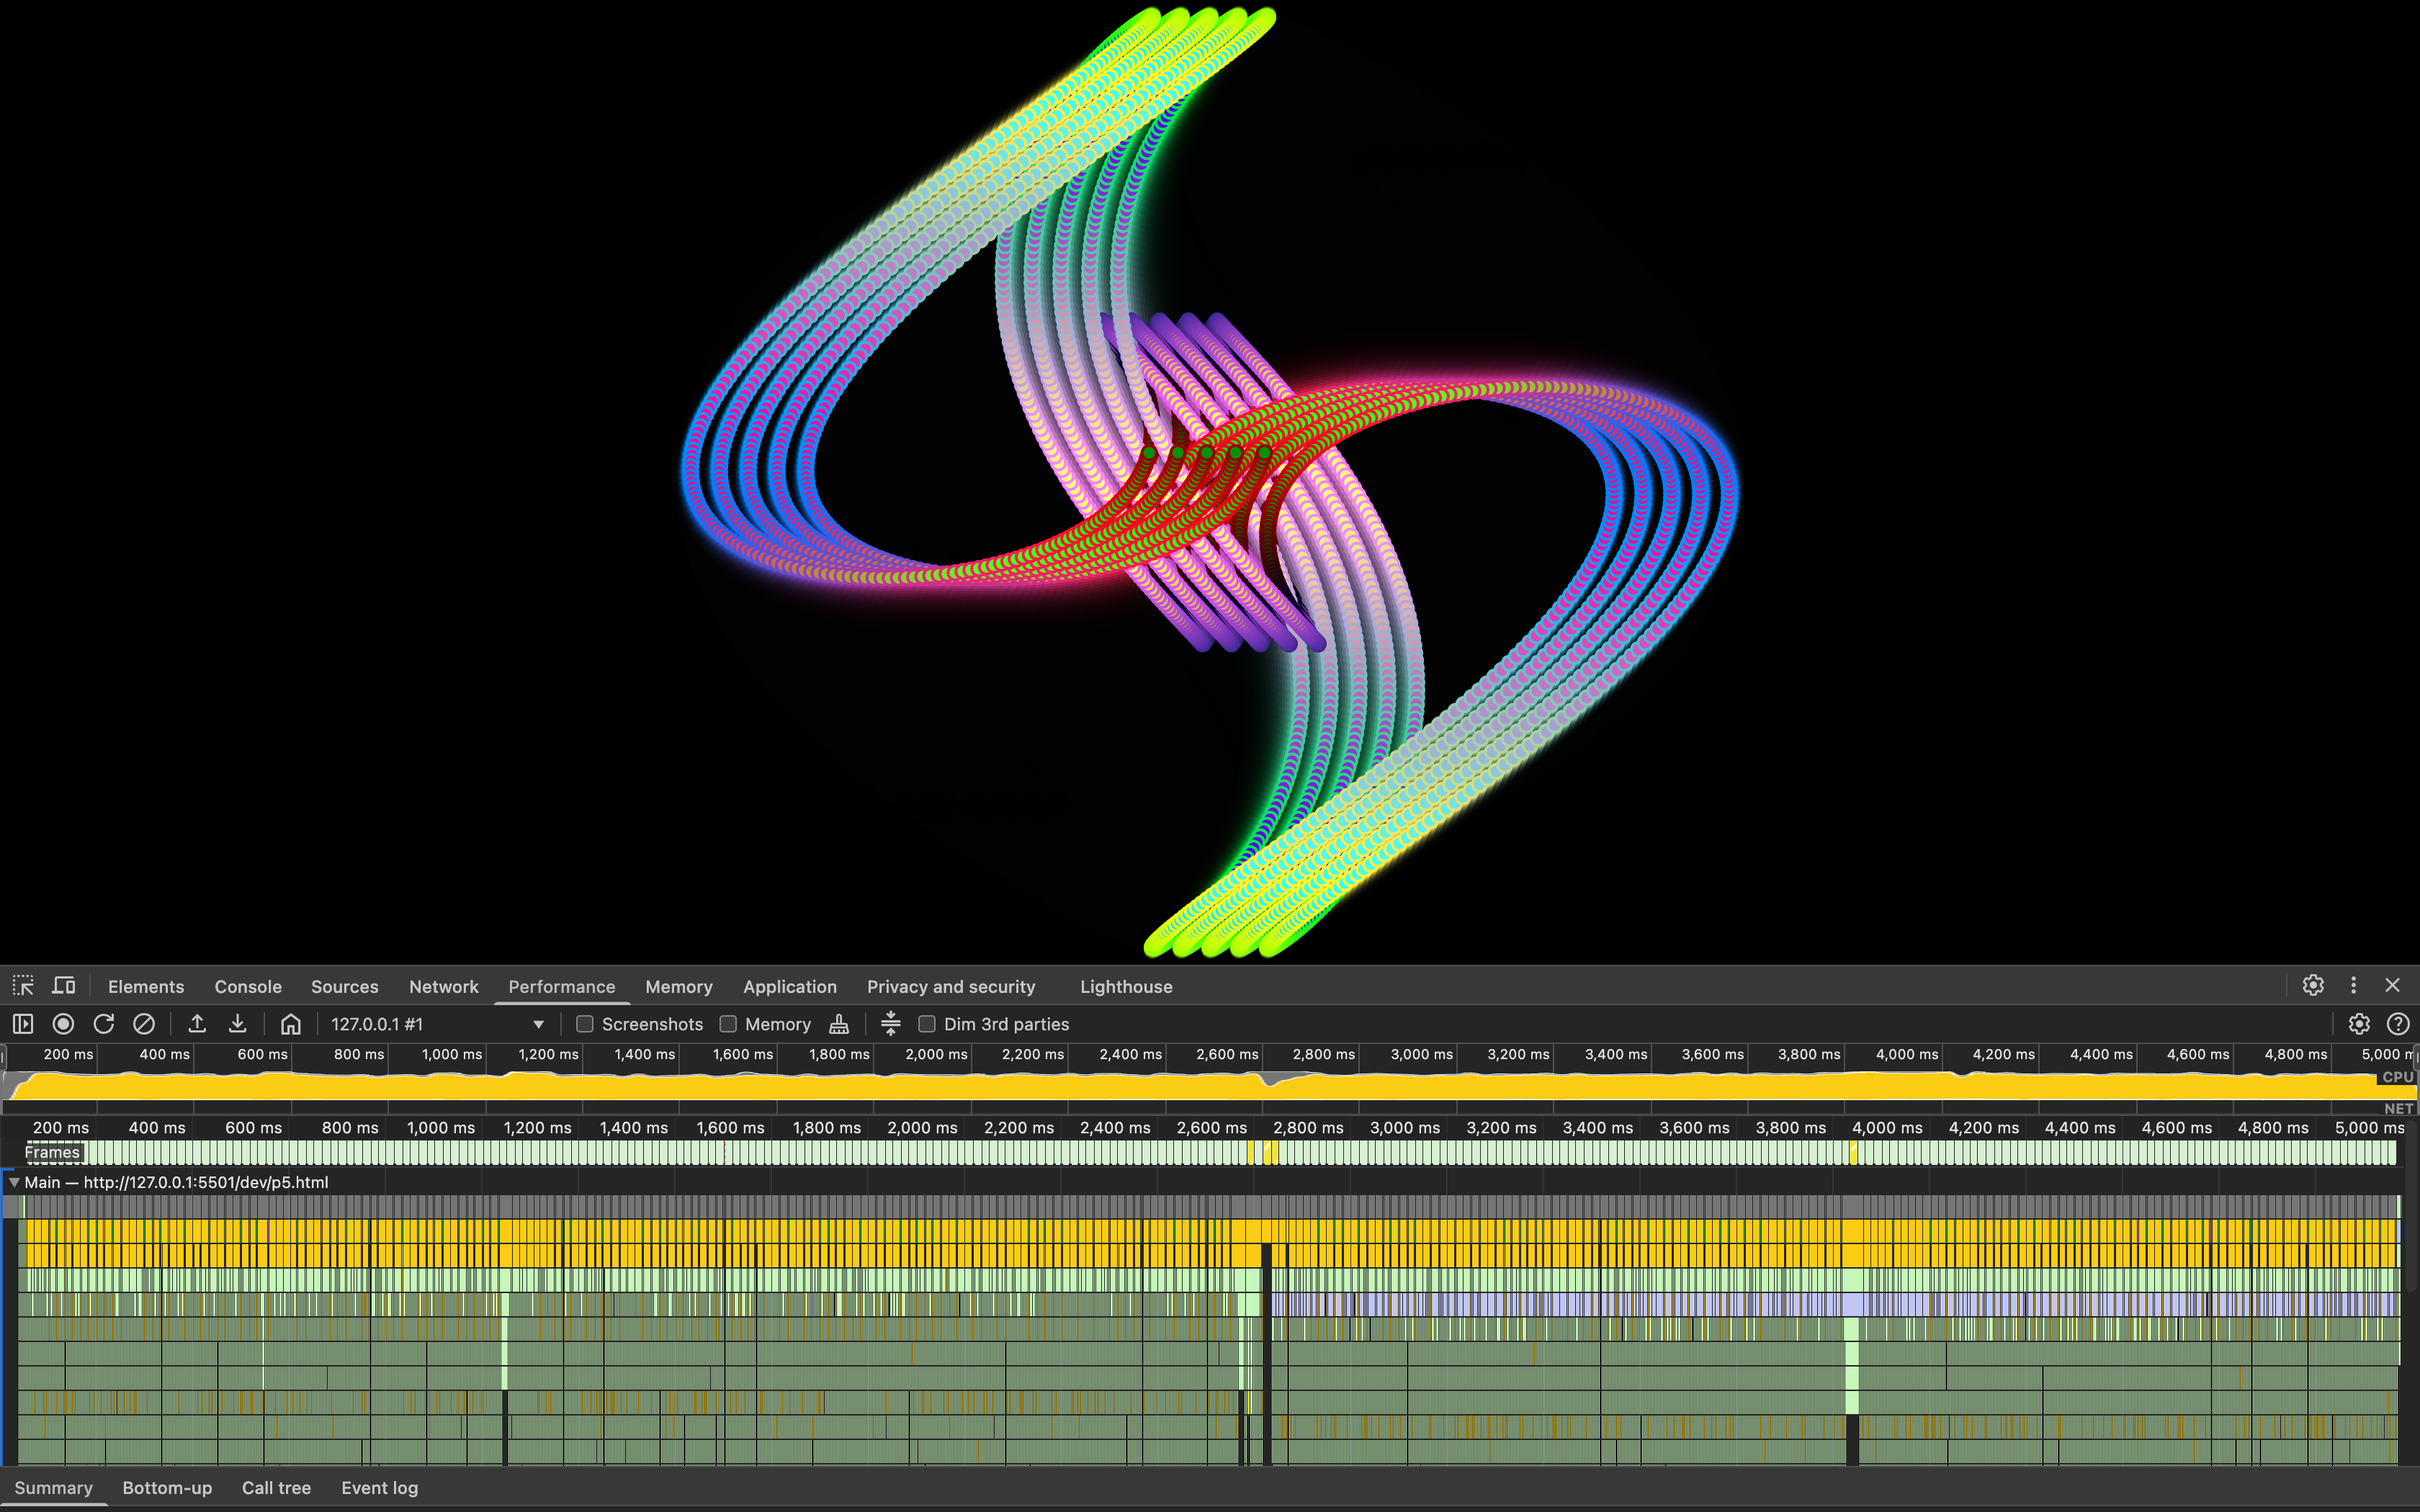Open the Call tree tab
The width and height of the screenshot is (2420, 1512).
[x=276, y=1488]
